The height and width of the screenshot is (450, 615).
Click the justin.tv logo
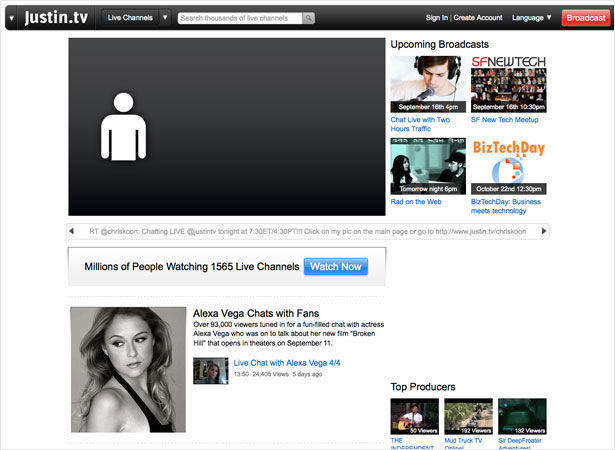click(x=56, y=18)
